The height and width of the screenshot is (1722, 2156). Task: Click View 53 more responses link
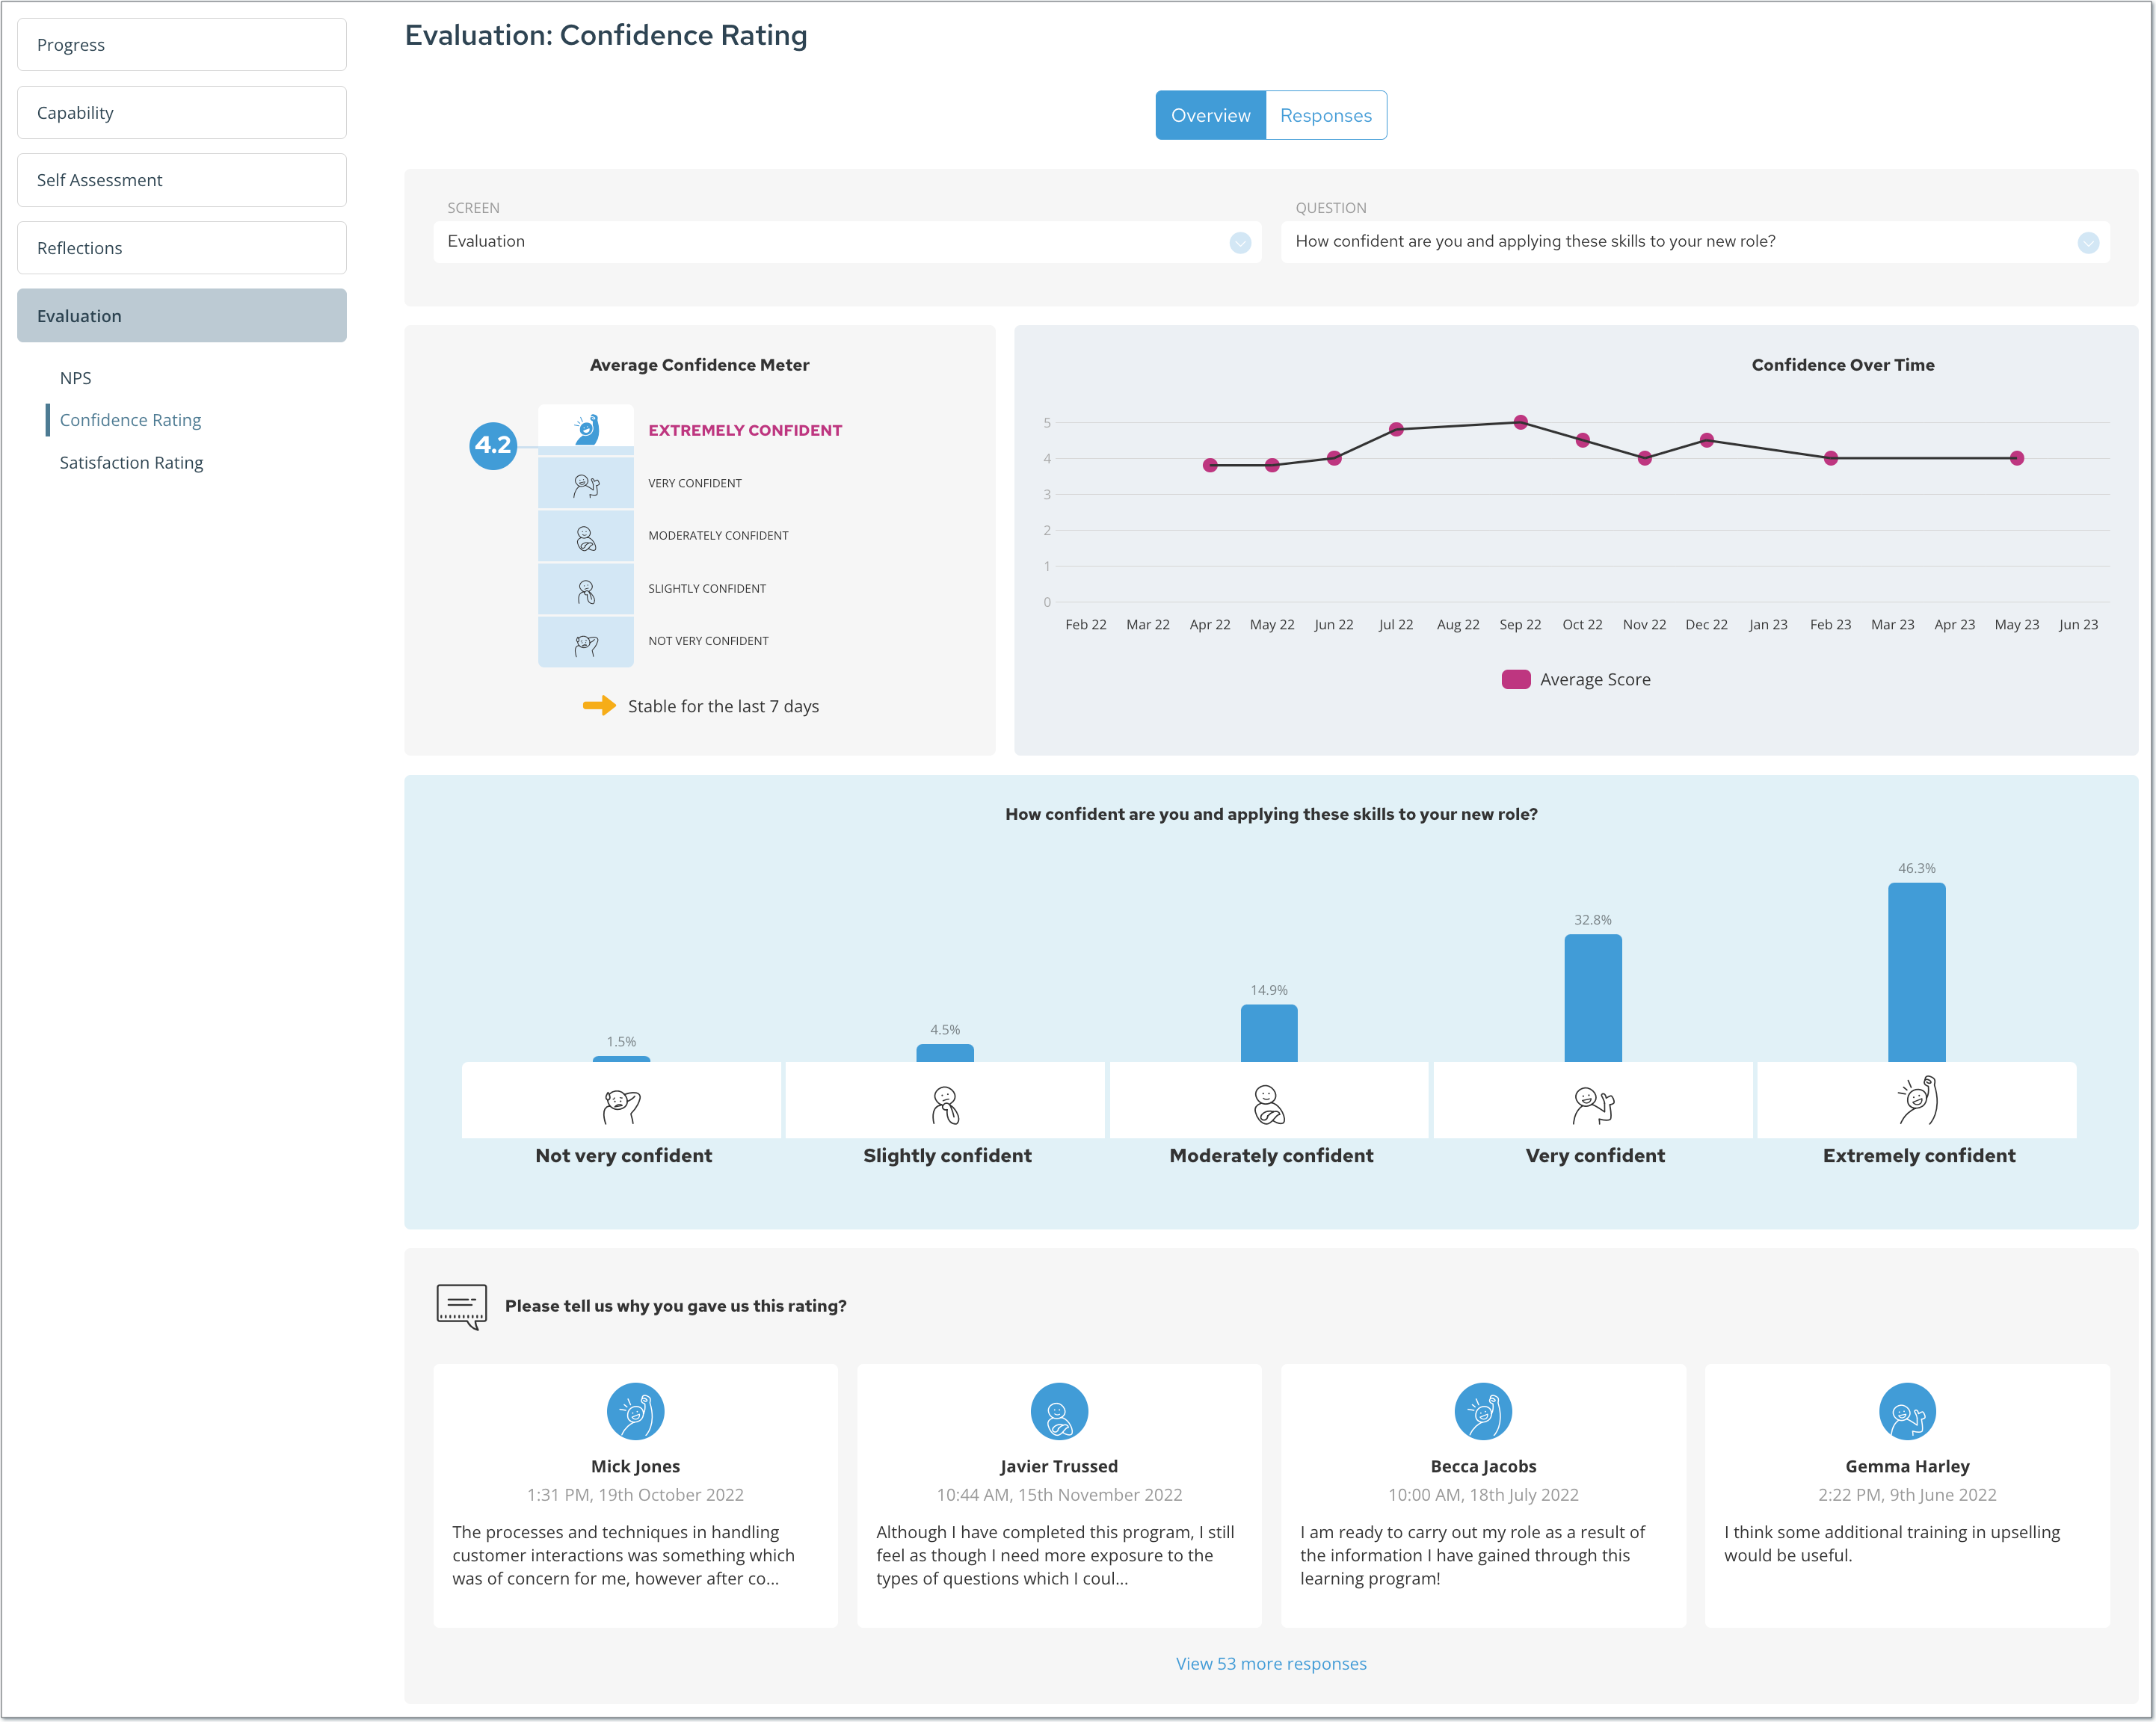click(x=1271, y=1664)
